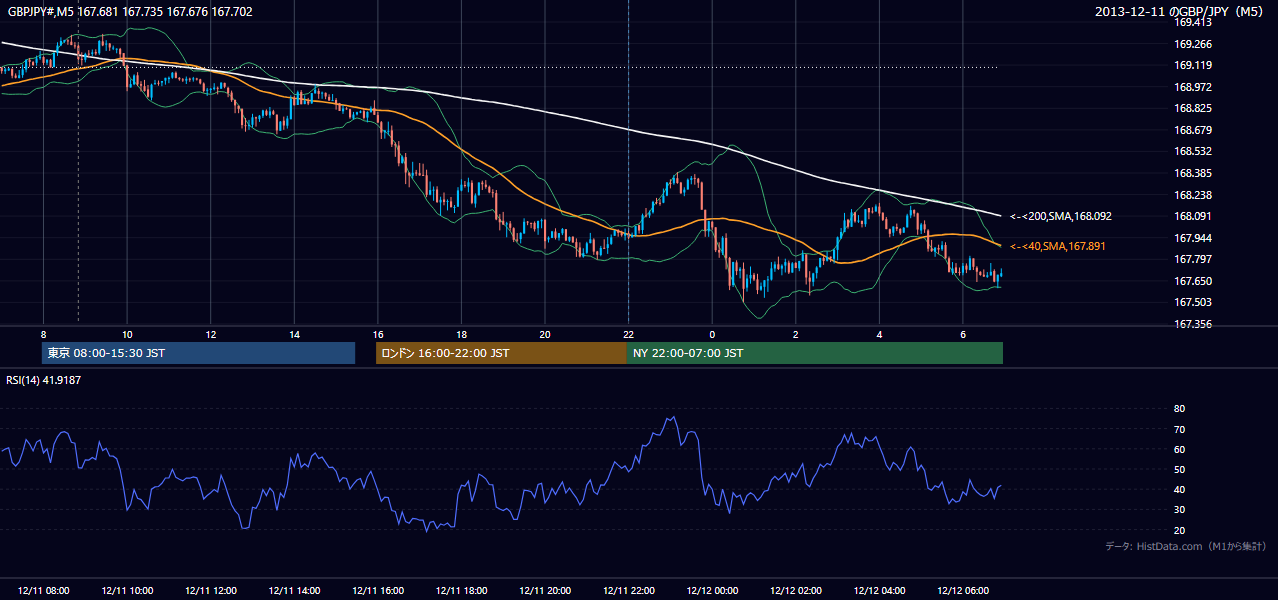
Task: Click price axis value 168.091
Action: pyautogui.click(x=1192, y=216)
